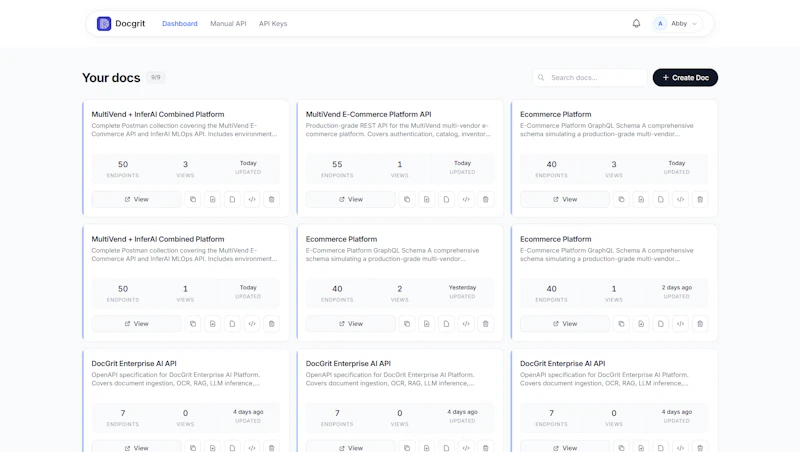Screen dimensions: 800x452
Task: Click the 'Your docs' heading
Action: click(x=111, y=78)
